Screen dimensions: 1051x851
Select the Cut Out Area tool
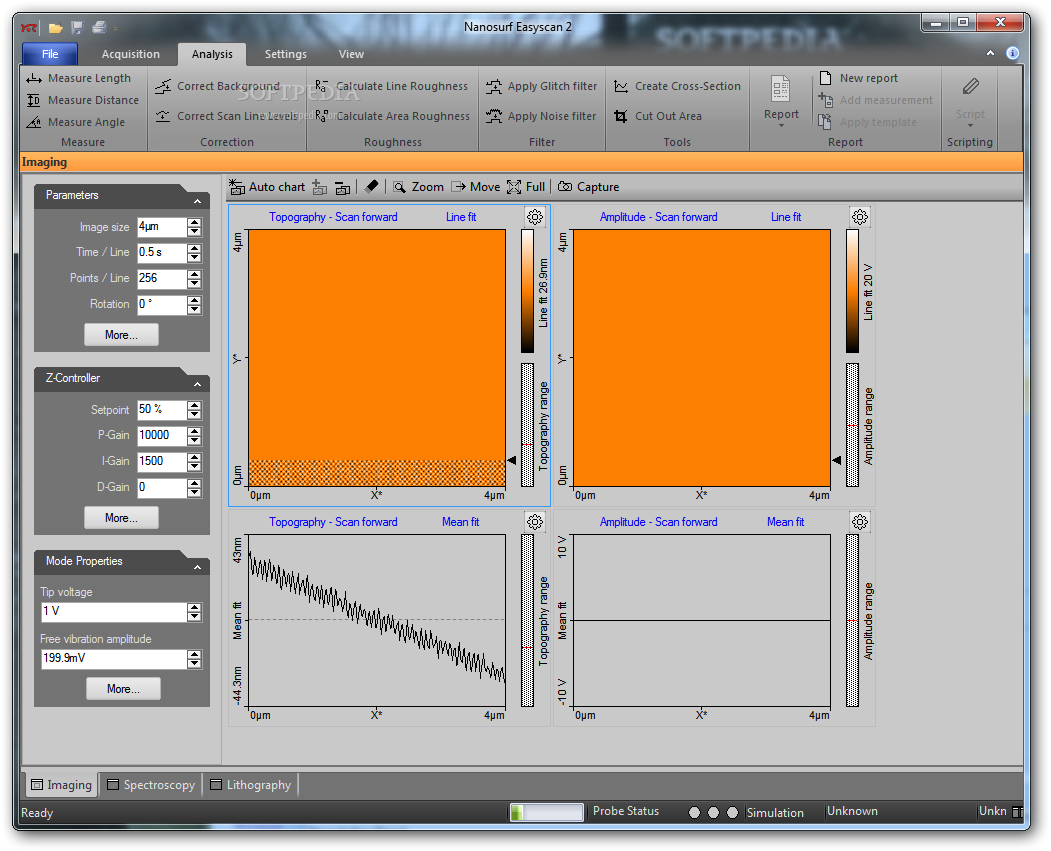point(658,117)
